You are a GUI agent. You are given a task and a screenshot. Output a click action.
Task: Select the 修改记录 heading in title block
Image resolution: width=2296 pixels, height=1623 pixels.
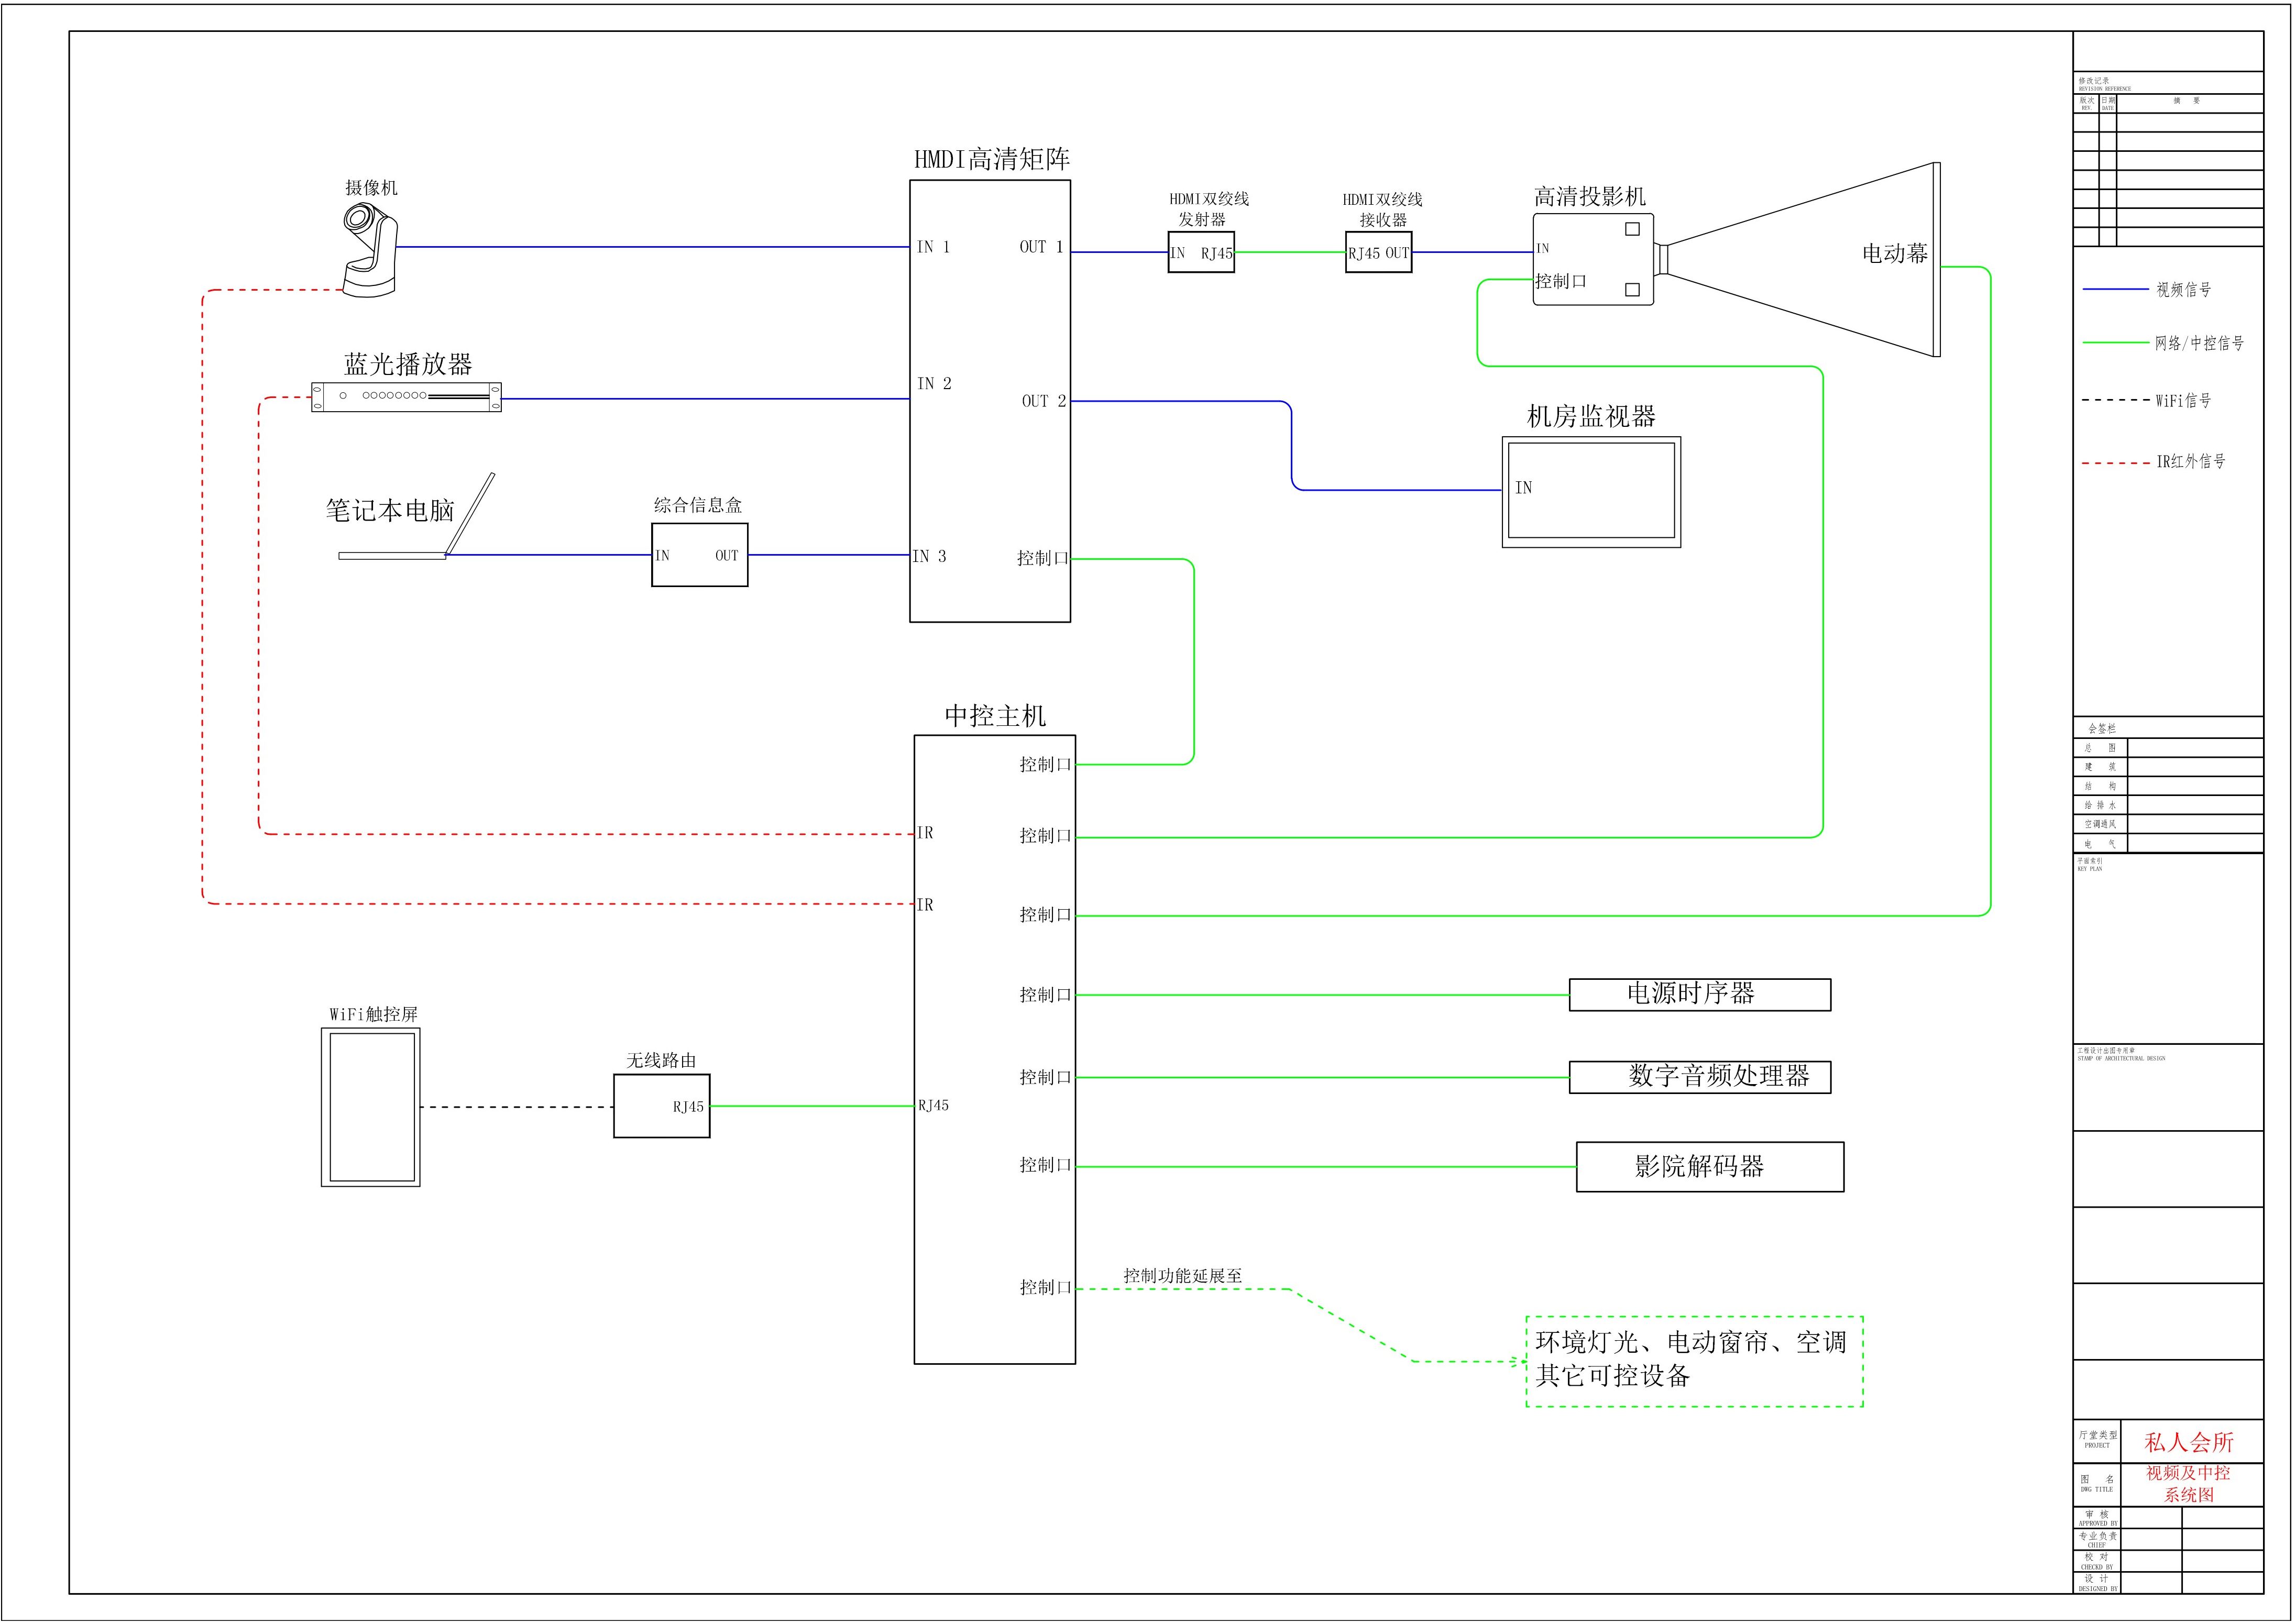coord(2093,80)
